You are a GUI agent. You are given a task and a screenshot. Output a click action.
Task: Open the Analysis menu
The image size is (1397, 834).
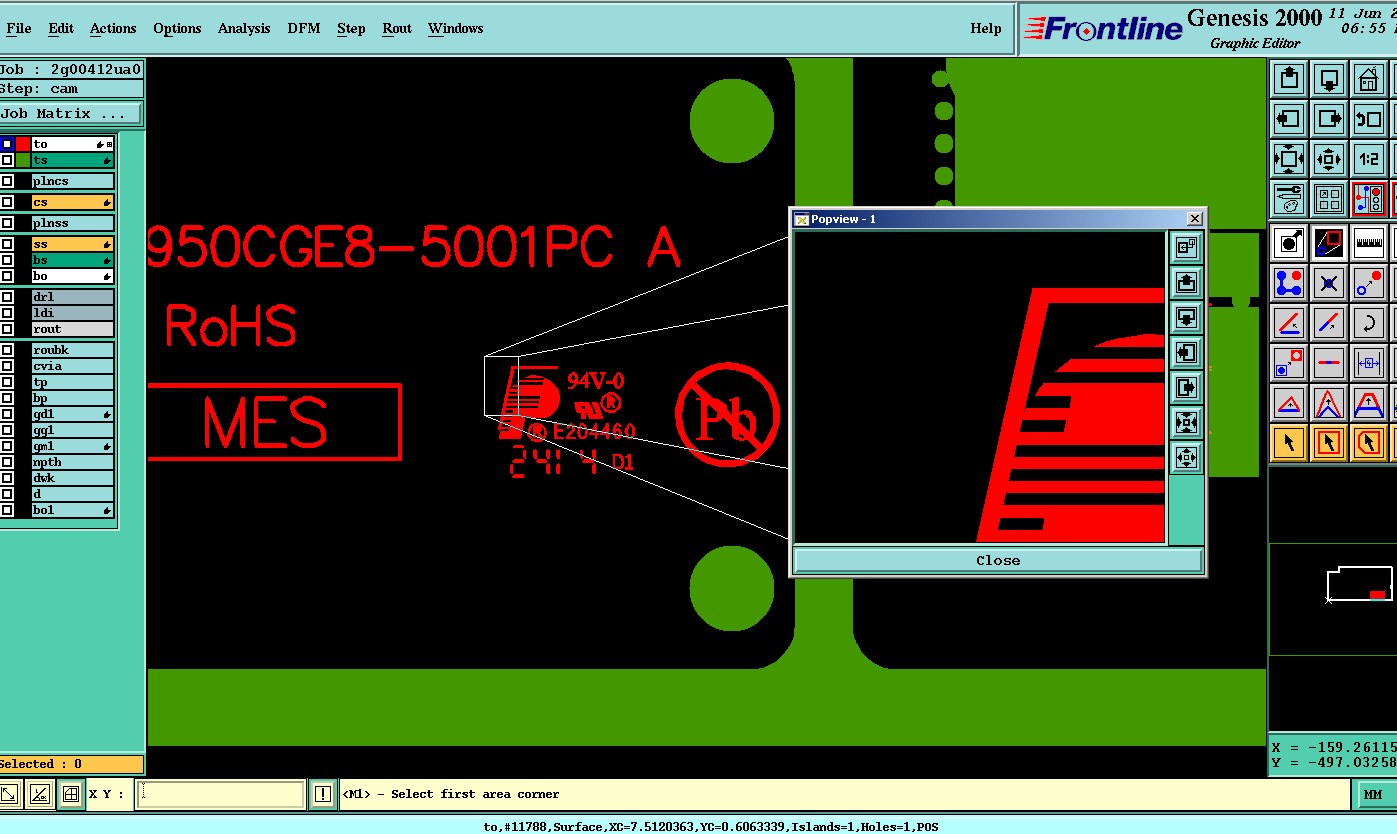(x=244, y=28)
